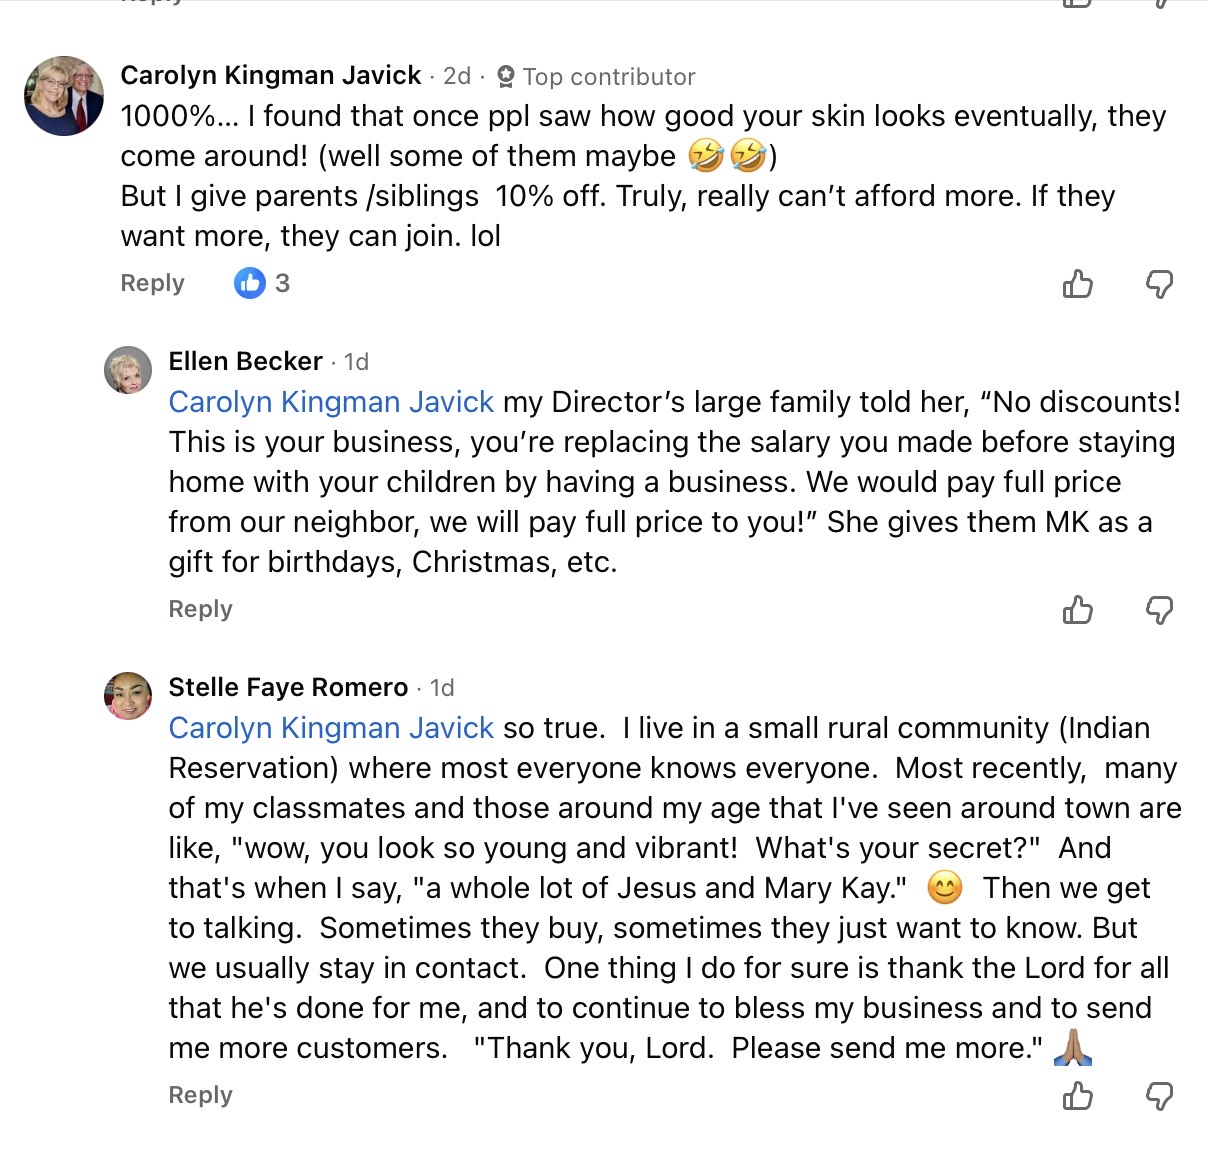Like Carolyn Kingman Javick's comment
Image resolution: width=1208 pixels, height=1150 pixels.
click(x=1077, y=285)
